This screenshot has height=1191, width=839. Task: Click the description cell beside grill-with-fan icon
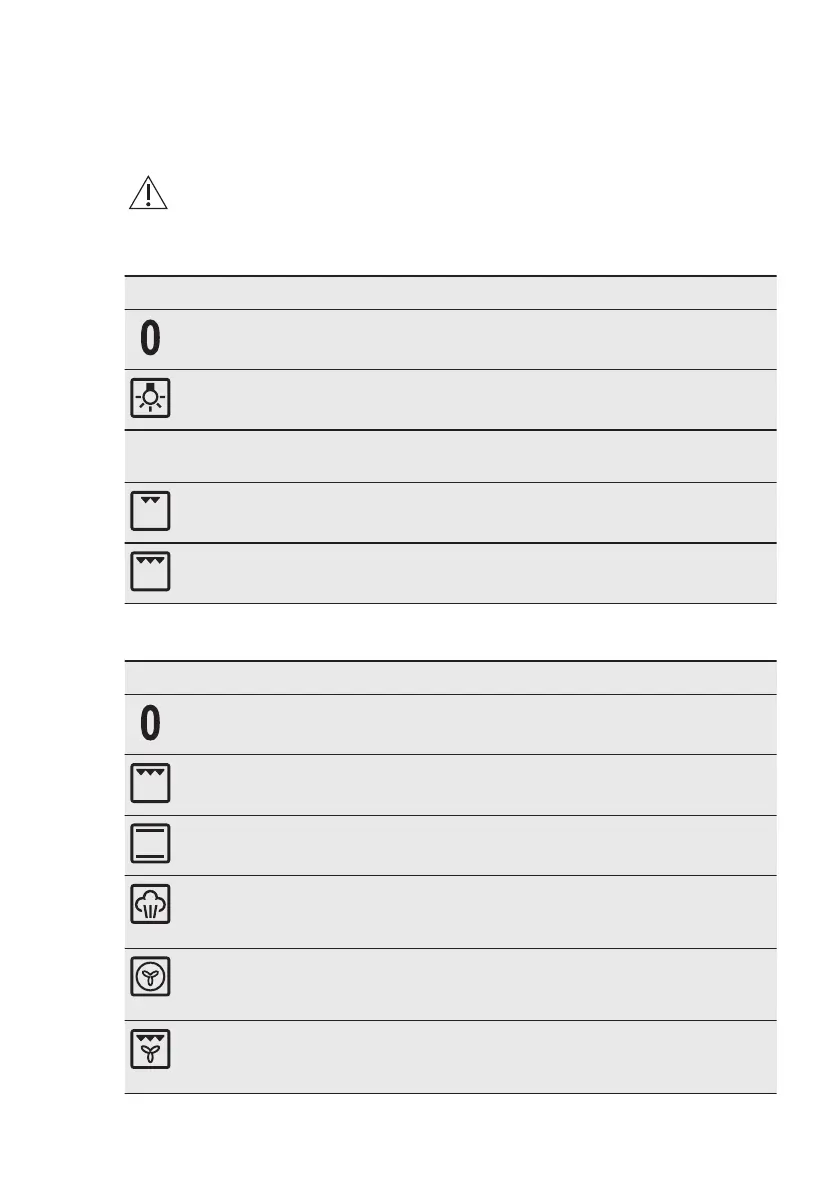pyautogui.click(x=477, y=1057)
